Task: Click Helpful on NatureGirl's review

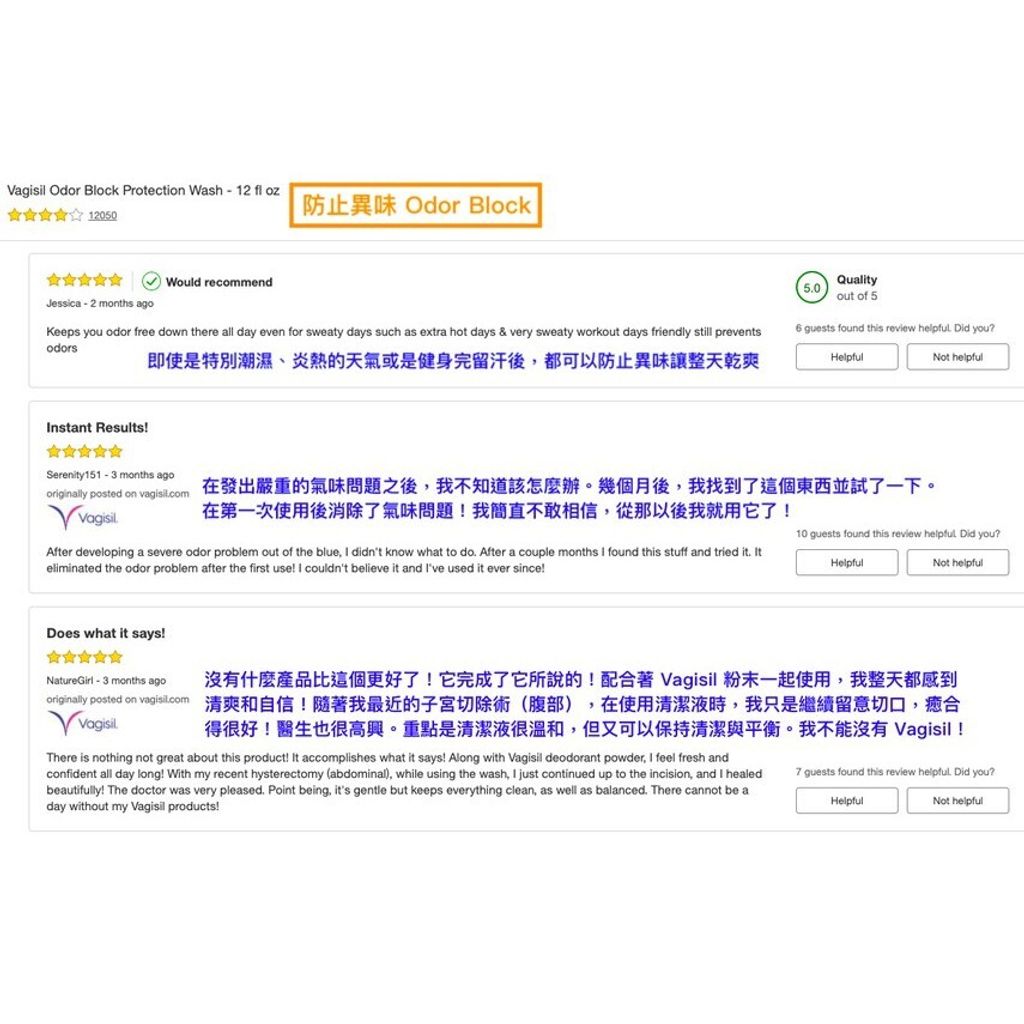Action: tap(846, 801)
